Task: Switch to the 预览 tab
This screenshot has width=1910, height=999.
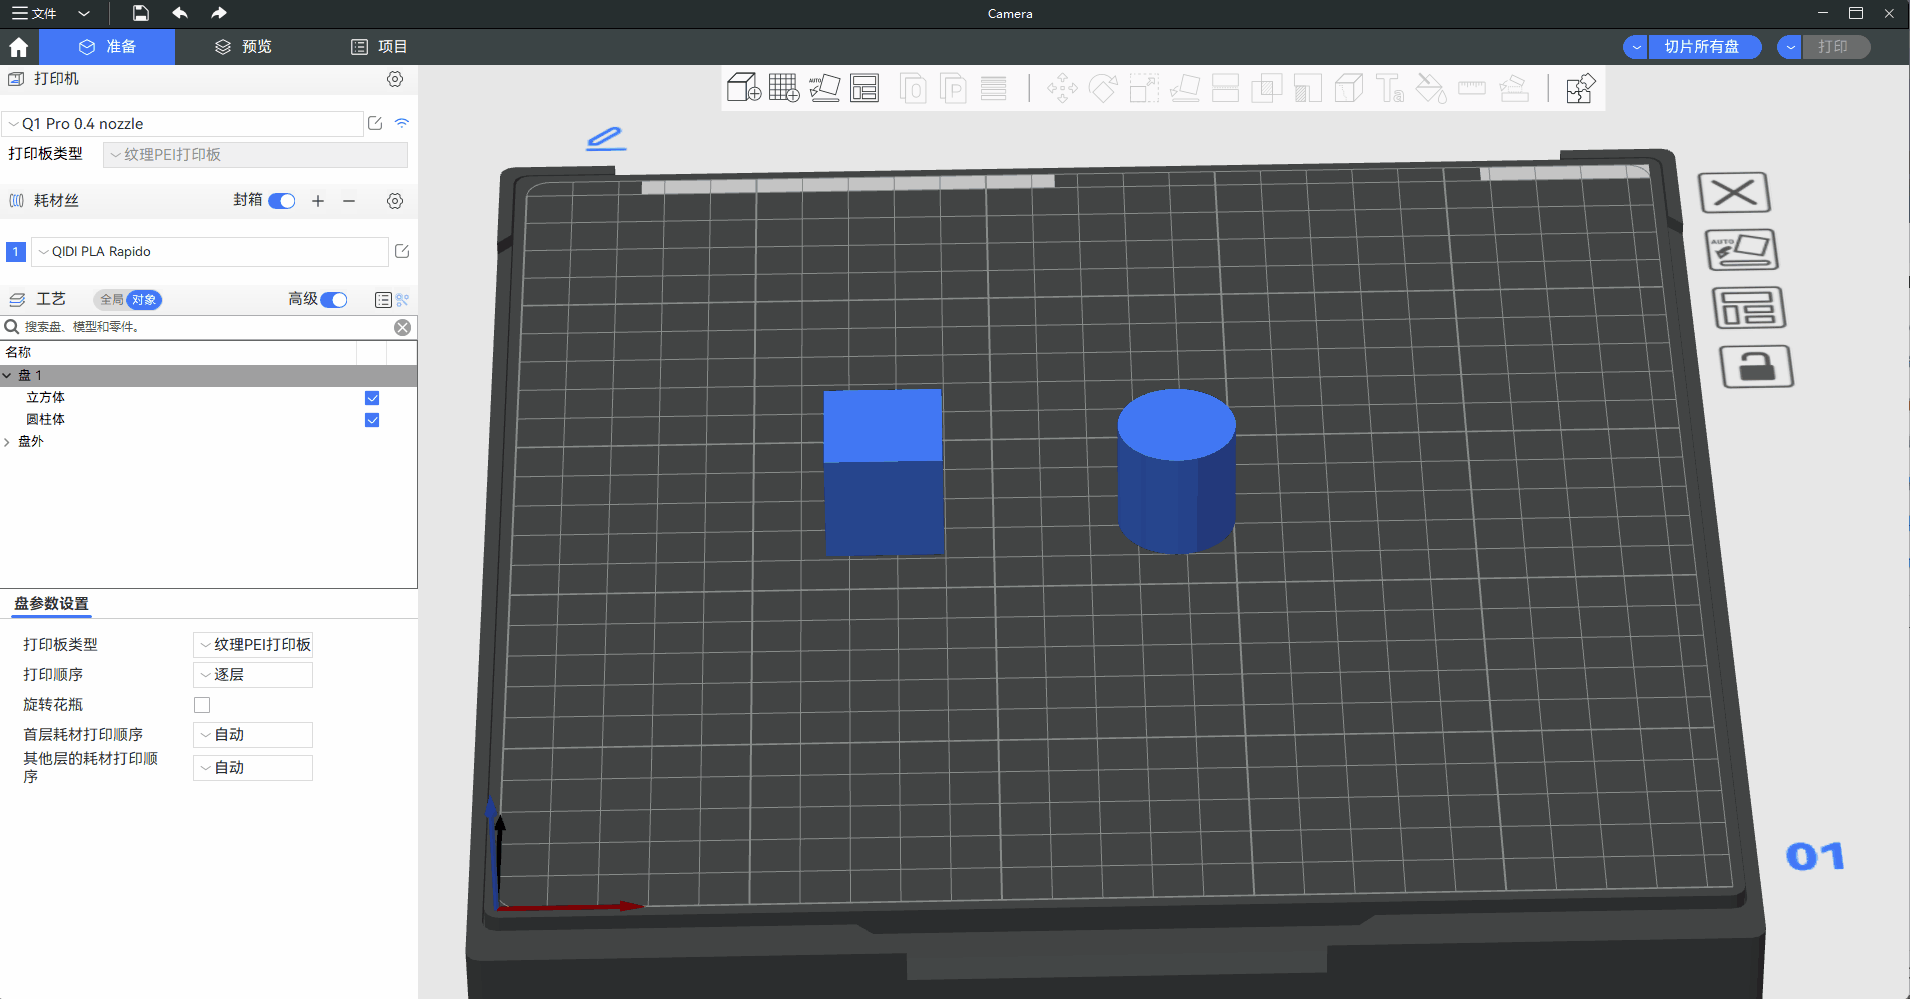Action: pyautogui.click(x=244, y=47)
